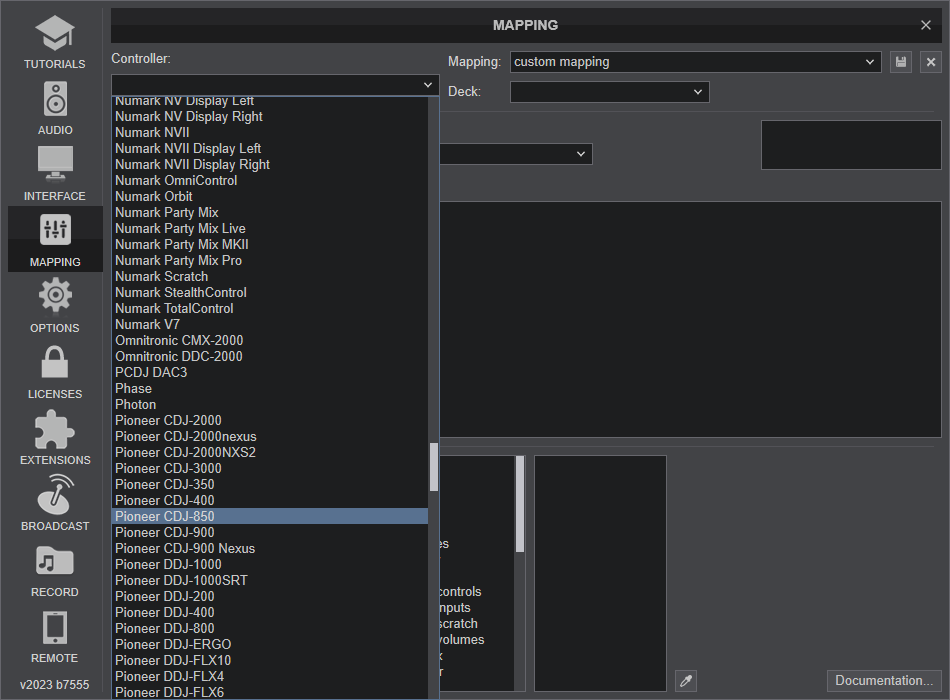
Task: Click the eyedropper pick tool icon
Action: pos(686,681)
